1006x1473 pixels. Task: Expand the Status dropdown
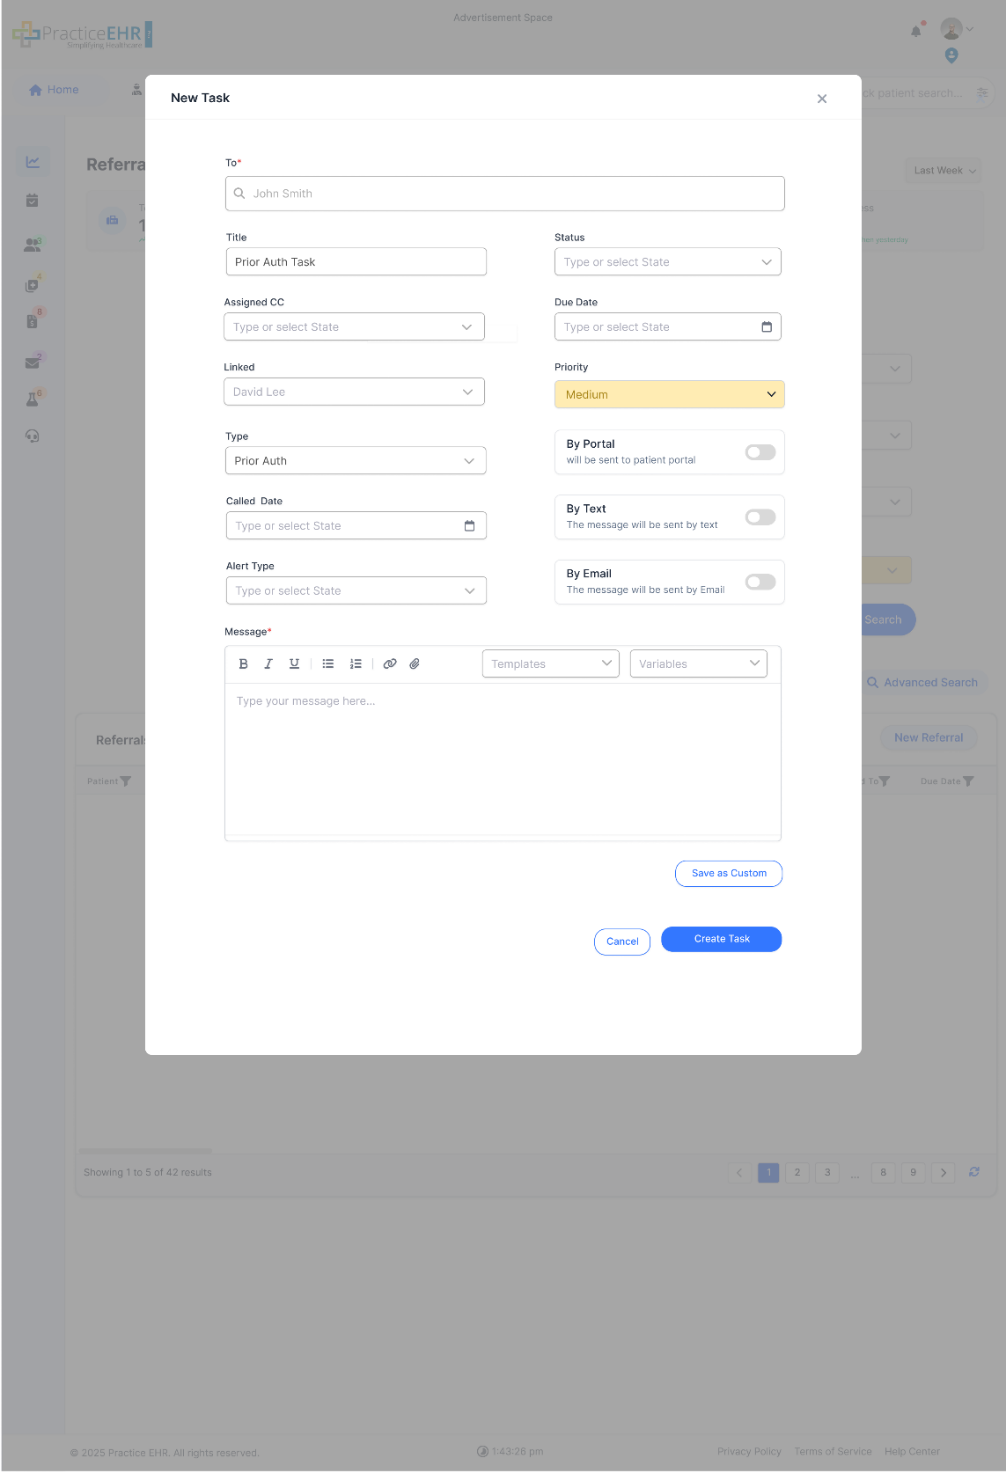click(x=667, y=262)
